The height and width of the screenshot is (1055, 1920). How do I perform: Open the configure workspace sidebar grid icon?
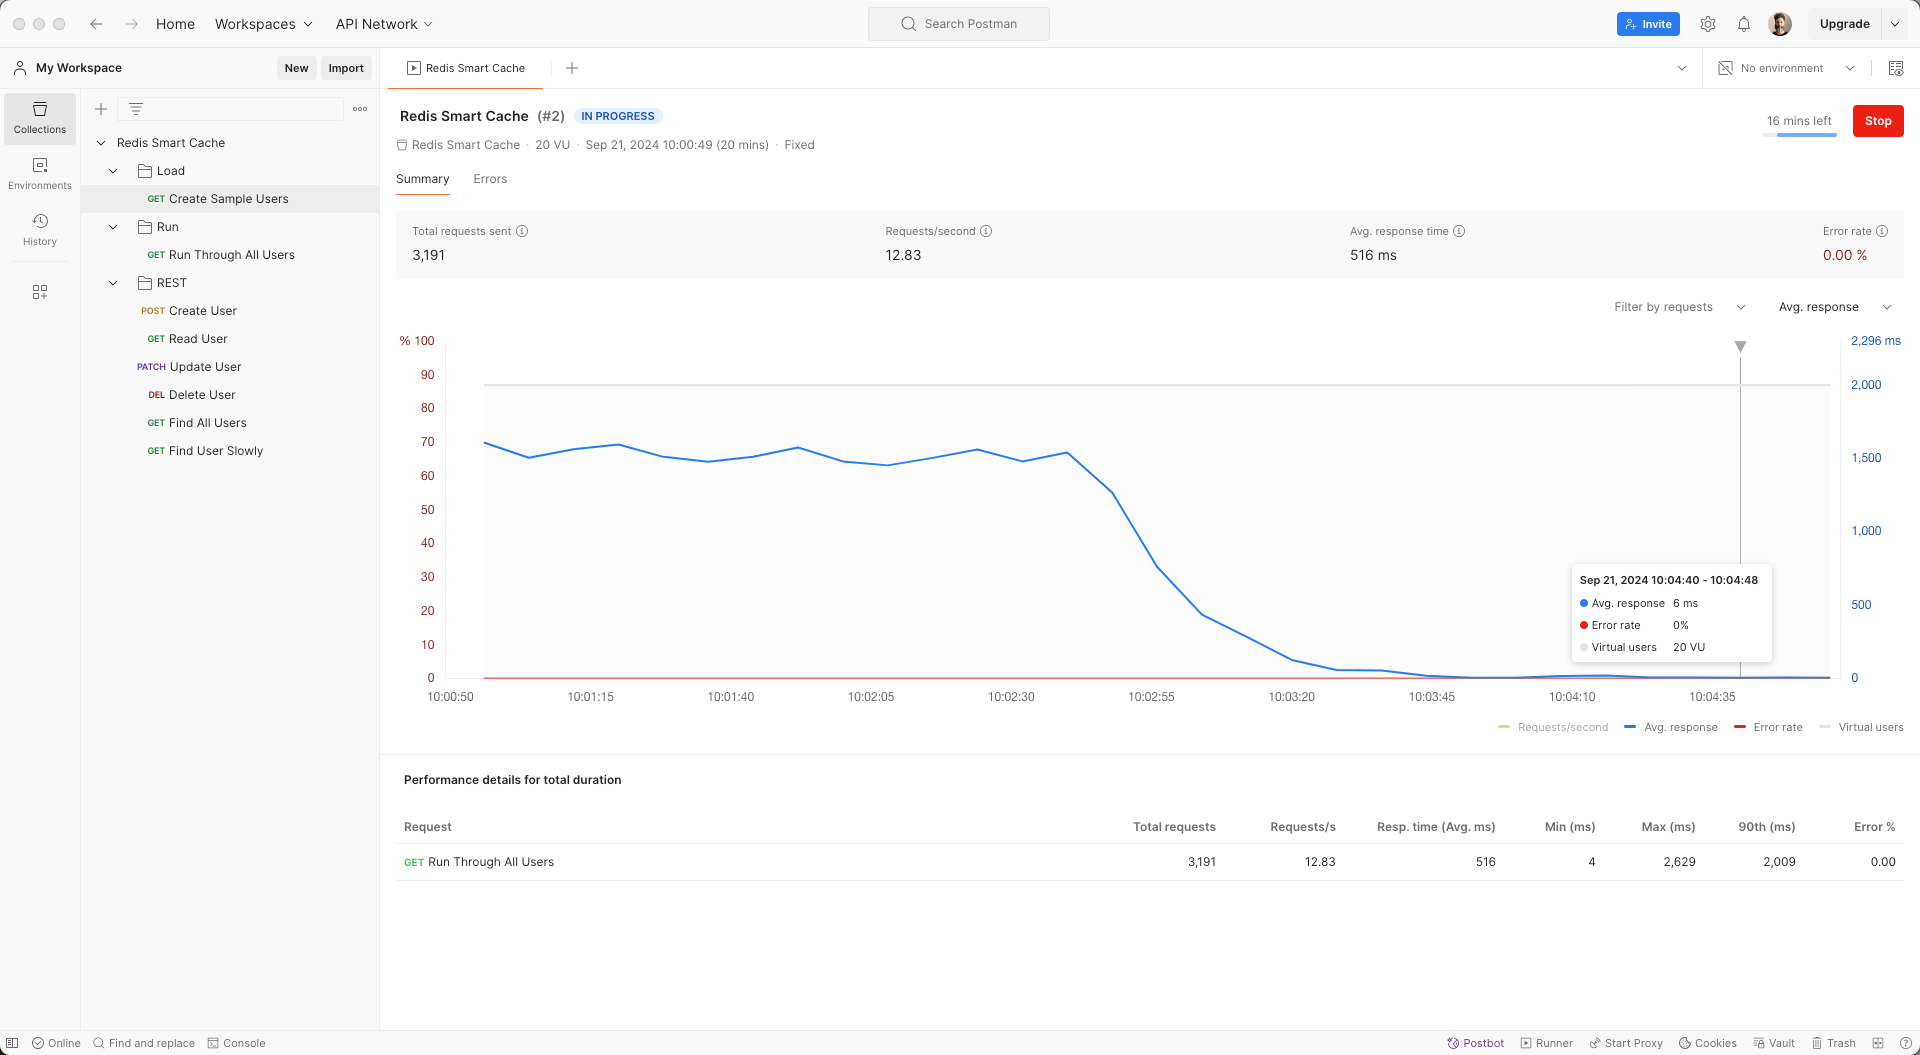tap(40, 292)
